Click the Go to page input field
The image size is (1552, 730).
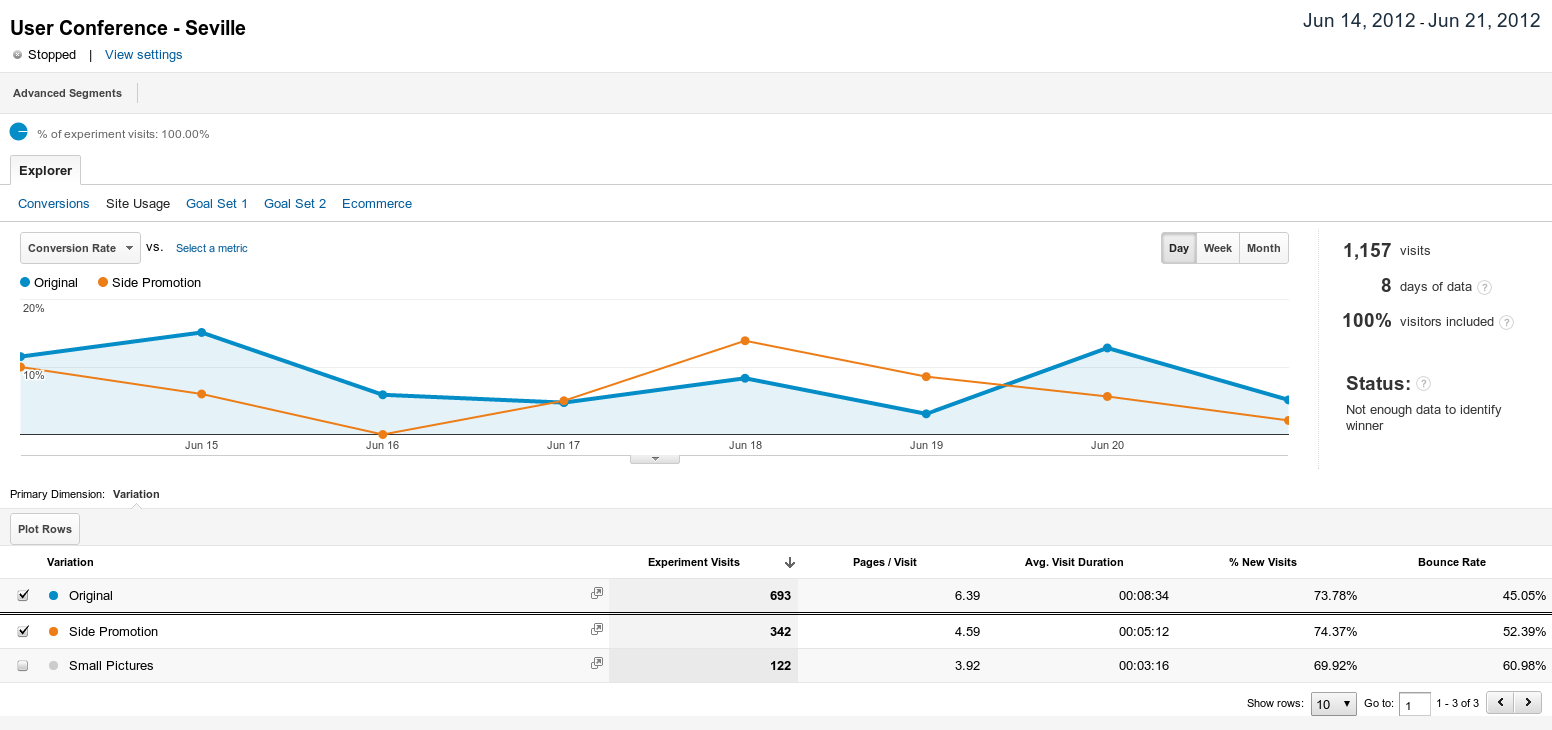tap(1414, 704)
